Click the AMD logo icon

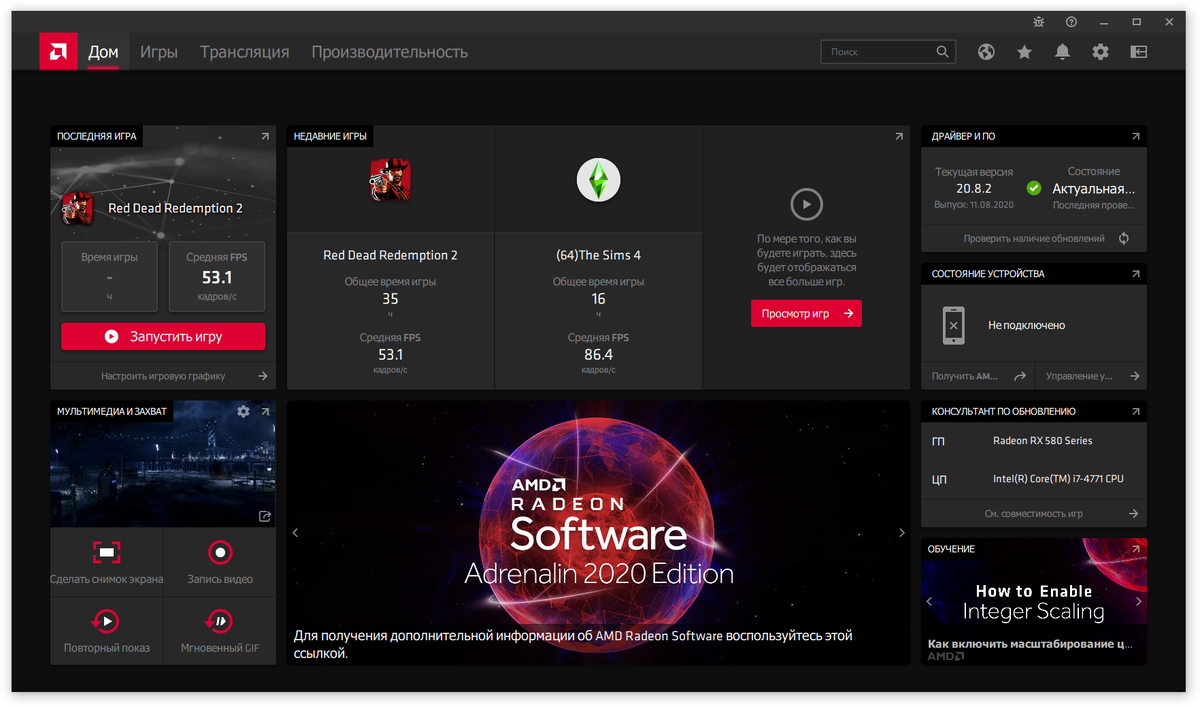(59, 52)
